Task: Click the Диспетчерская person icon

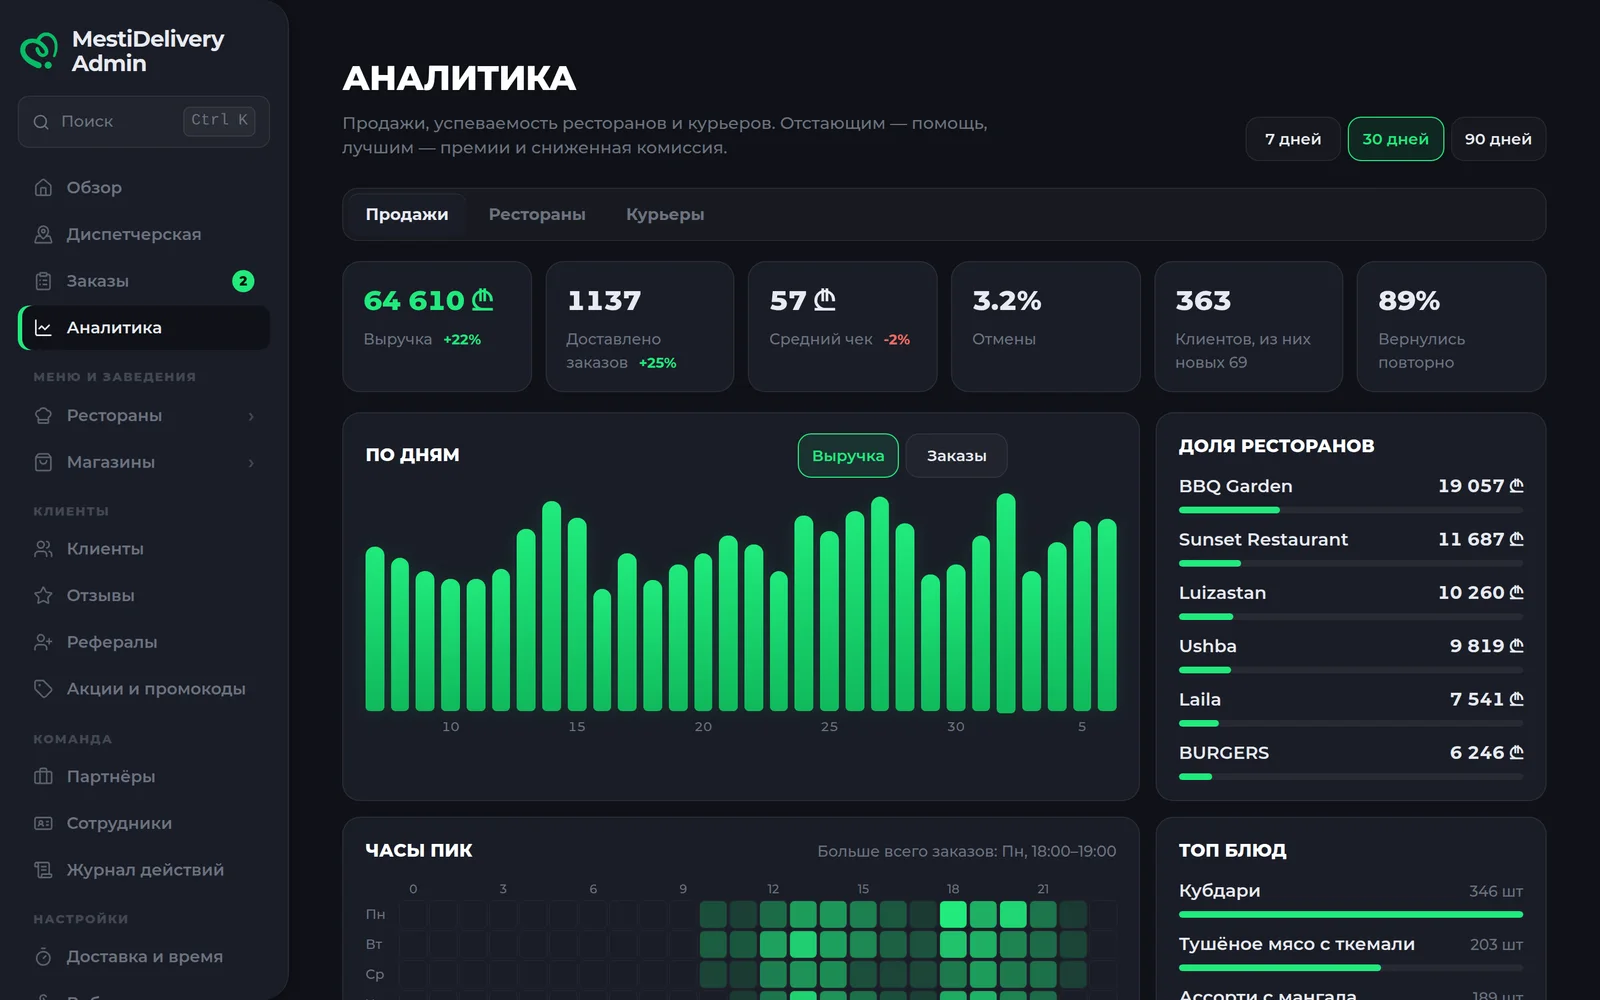Action: pos(43,234)
